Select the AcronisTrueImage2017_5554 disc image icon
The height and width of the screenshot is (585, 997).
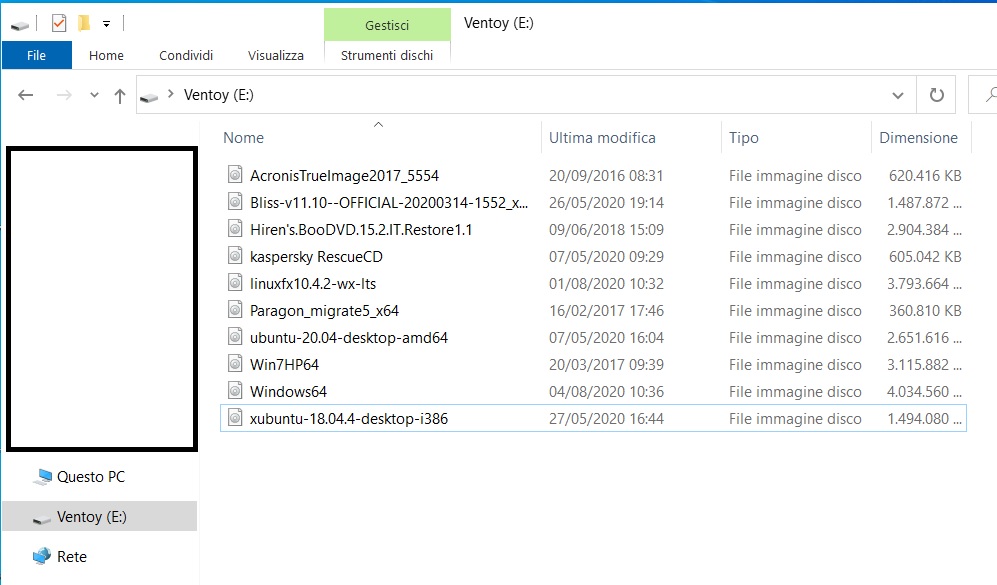click(235, 175)
